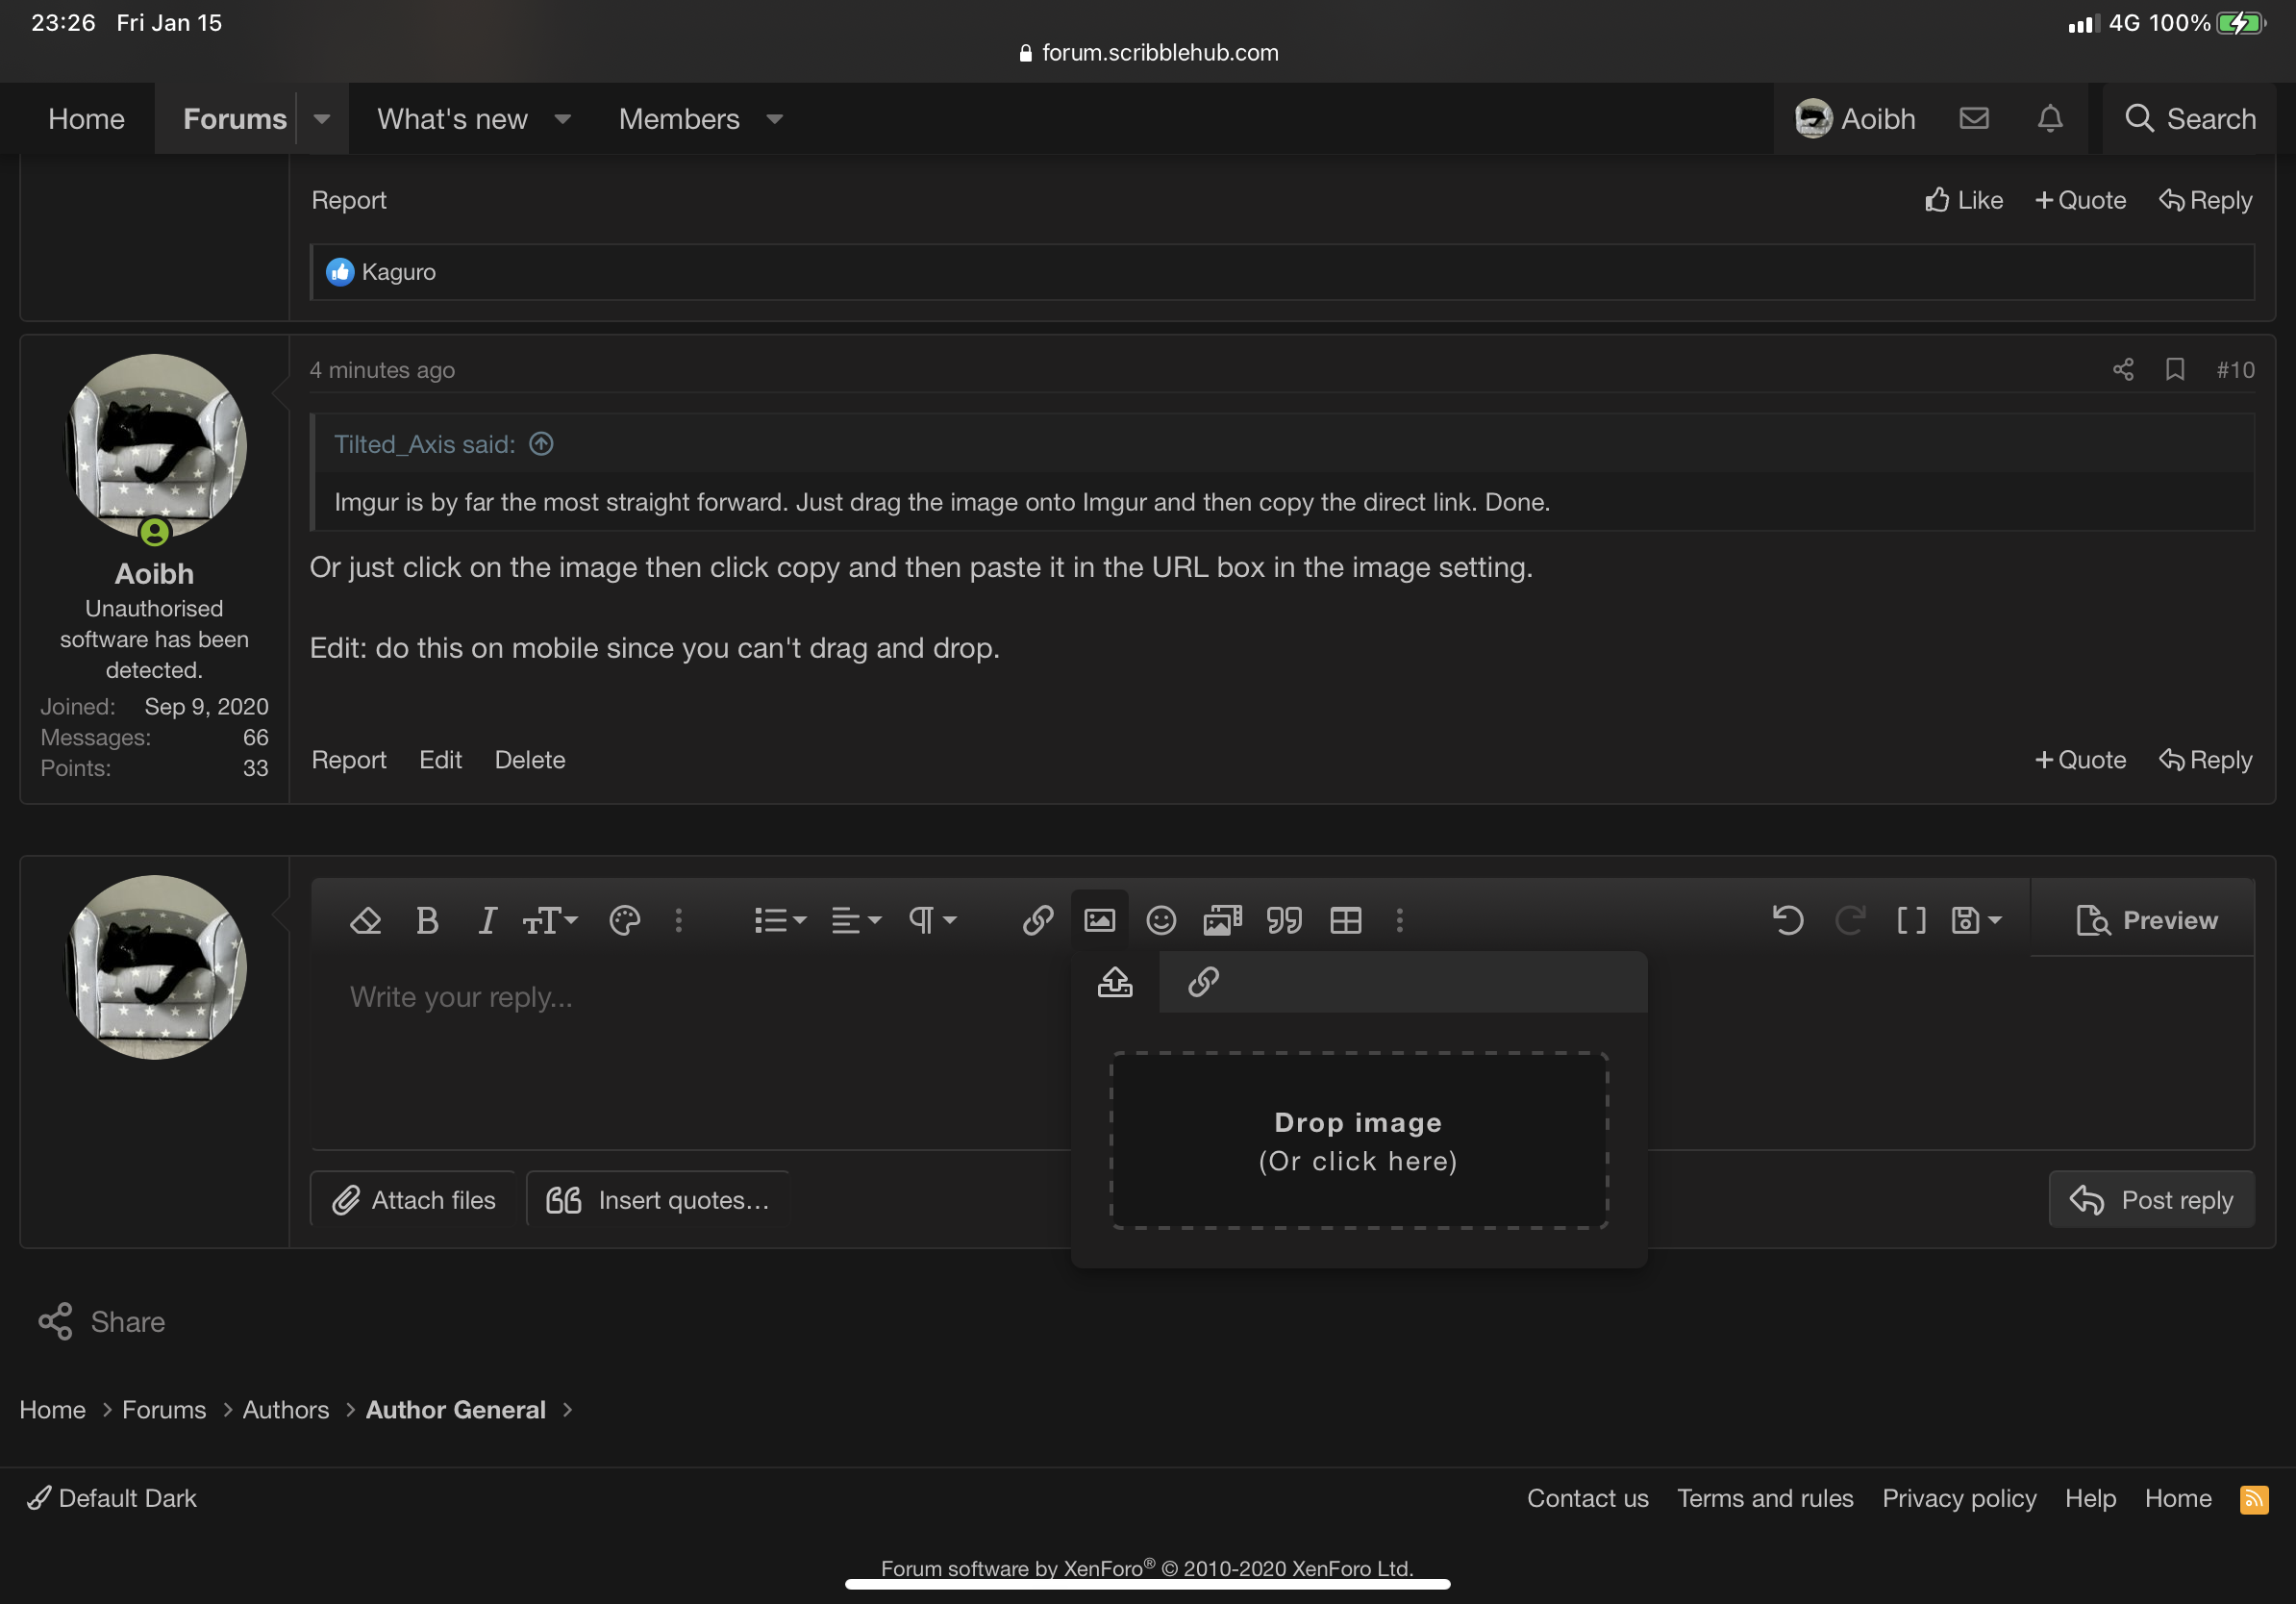
Task: Select the eraser remove formatting icon
Action: point(365,920)
